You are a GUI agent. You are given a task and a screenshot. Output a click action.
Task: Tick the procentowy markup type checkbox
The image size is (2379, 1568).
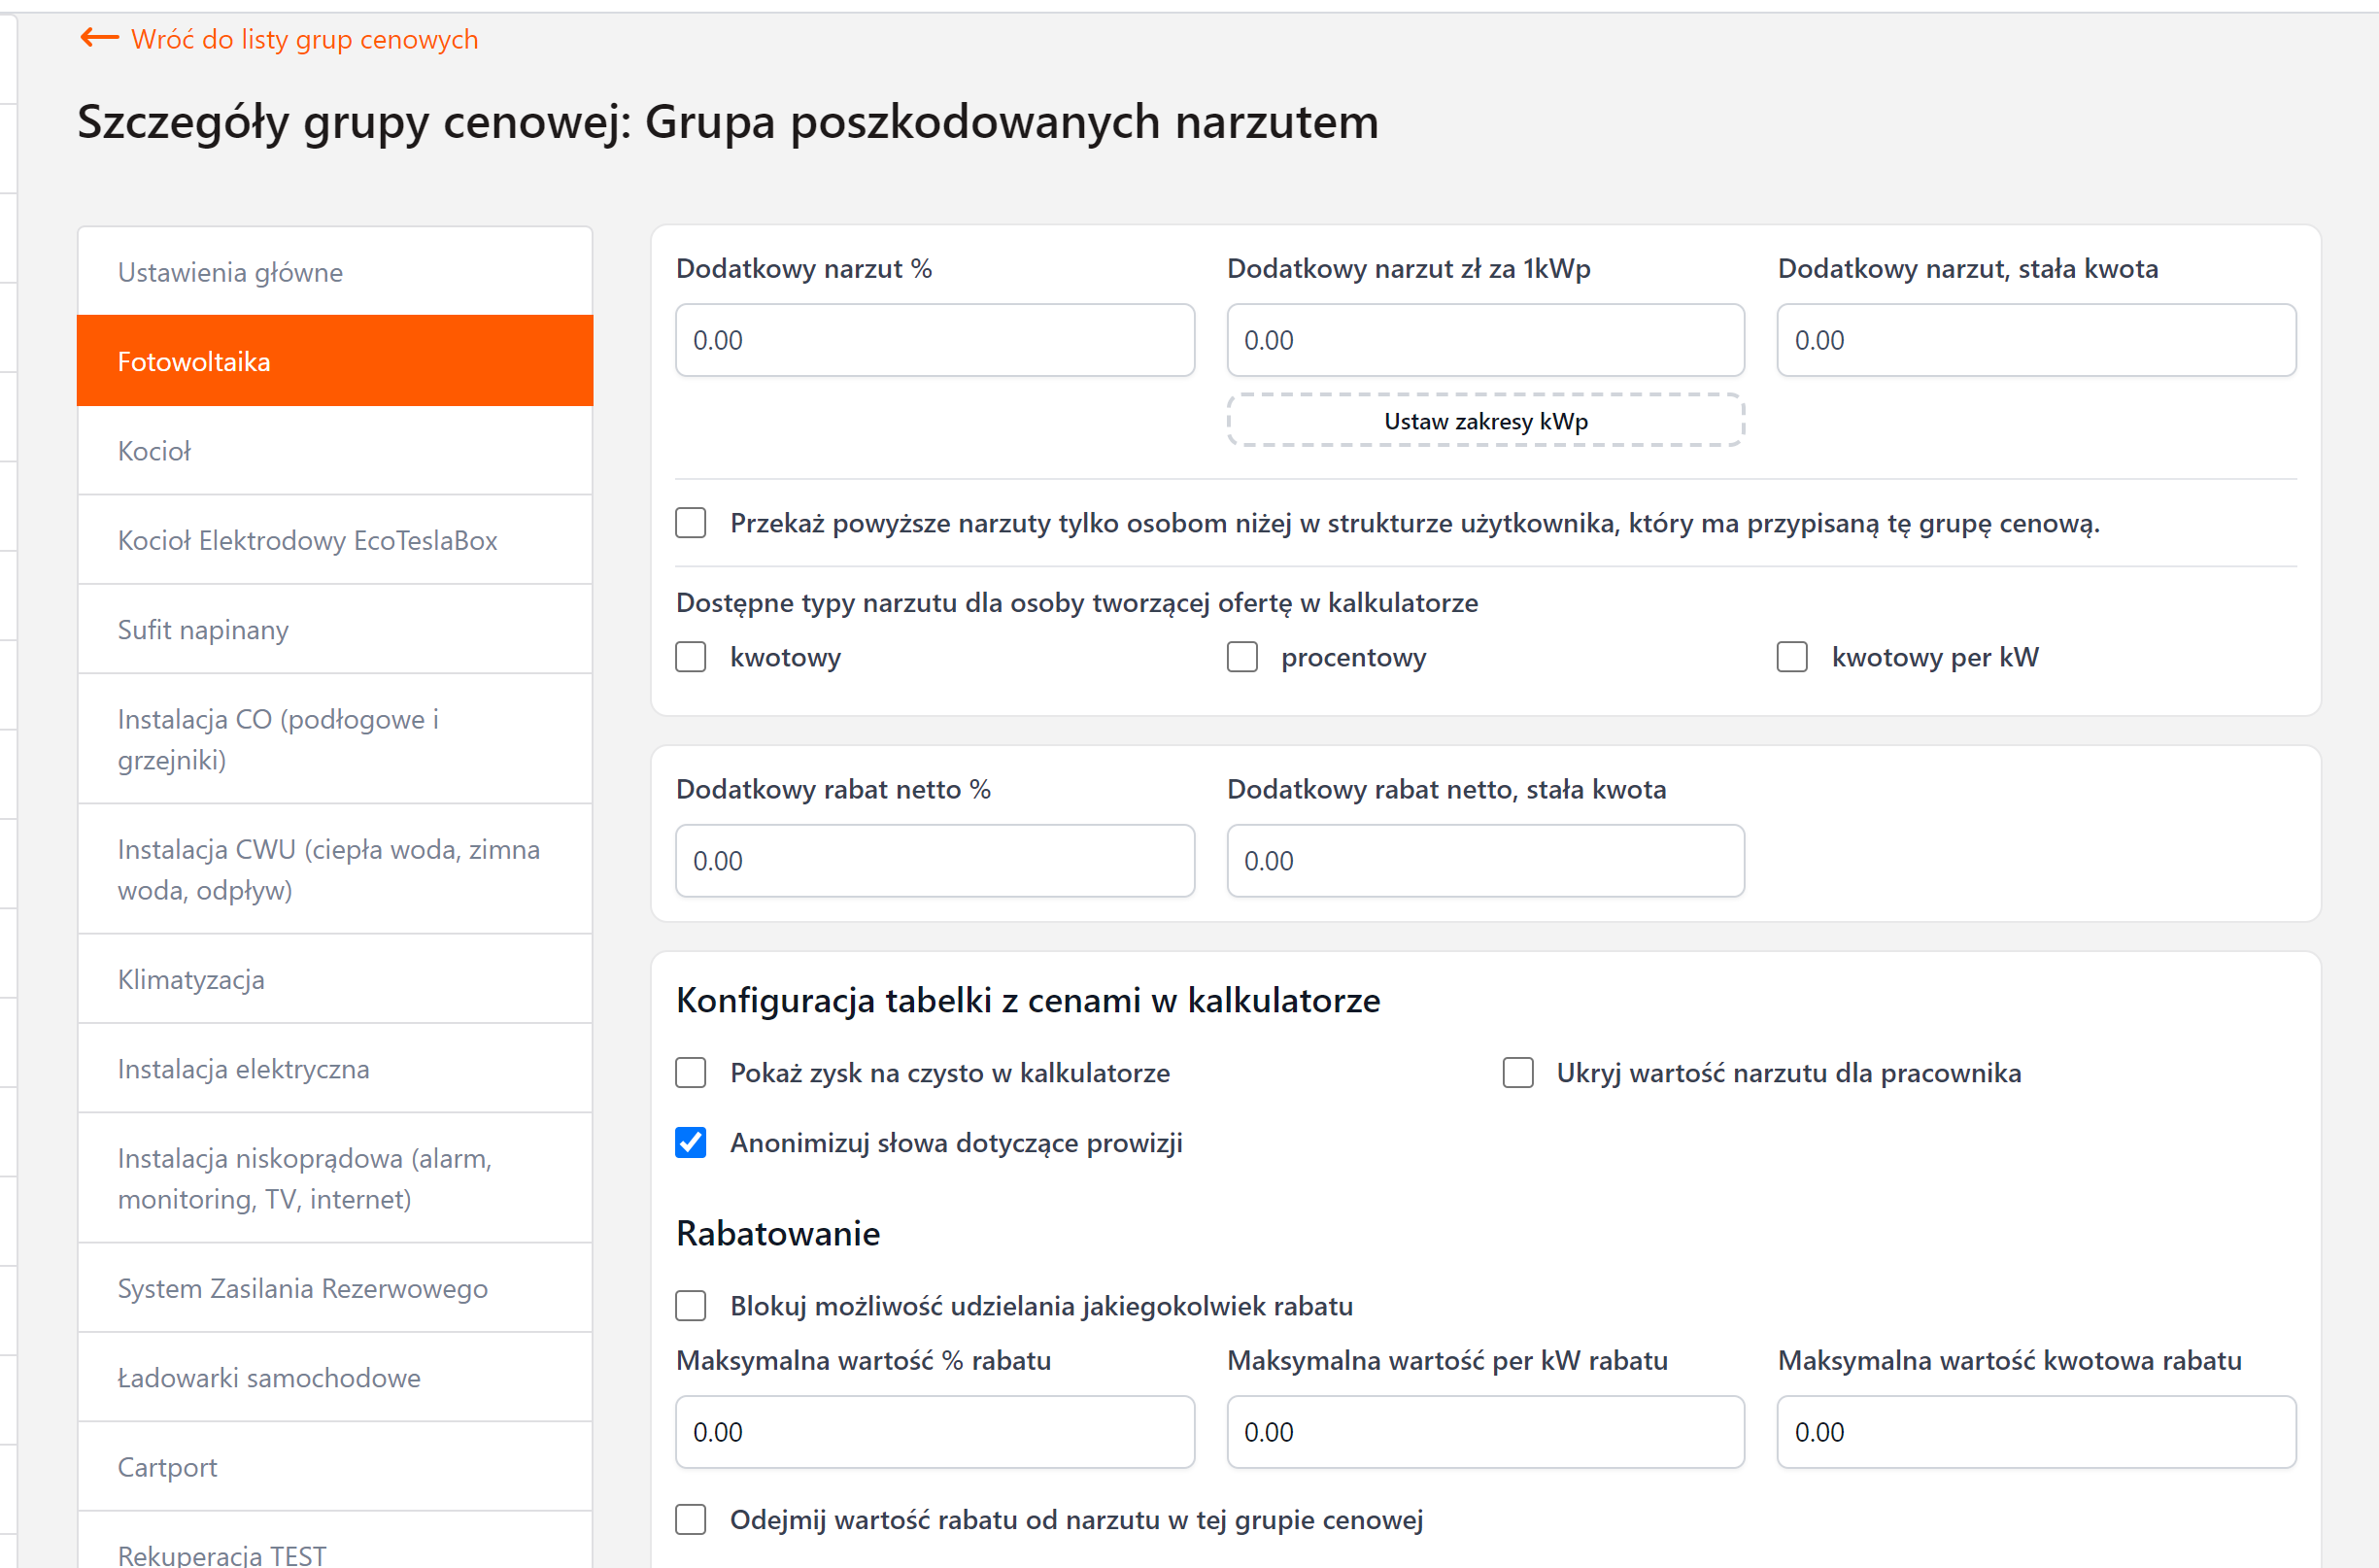pyautogui.click(x=1242, y=657)
